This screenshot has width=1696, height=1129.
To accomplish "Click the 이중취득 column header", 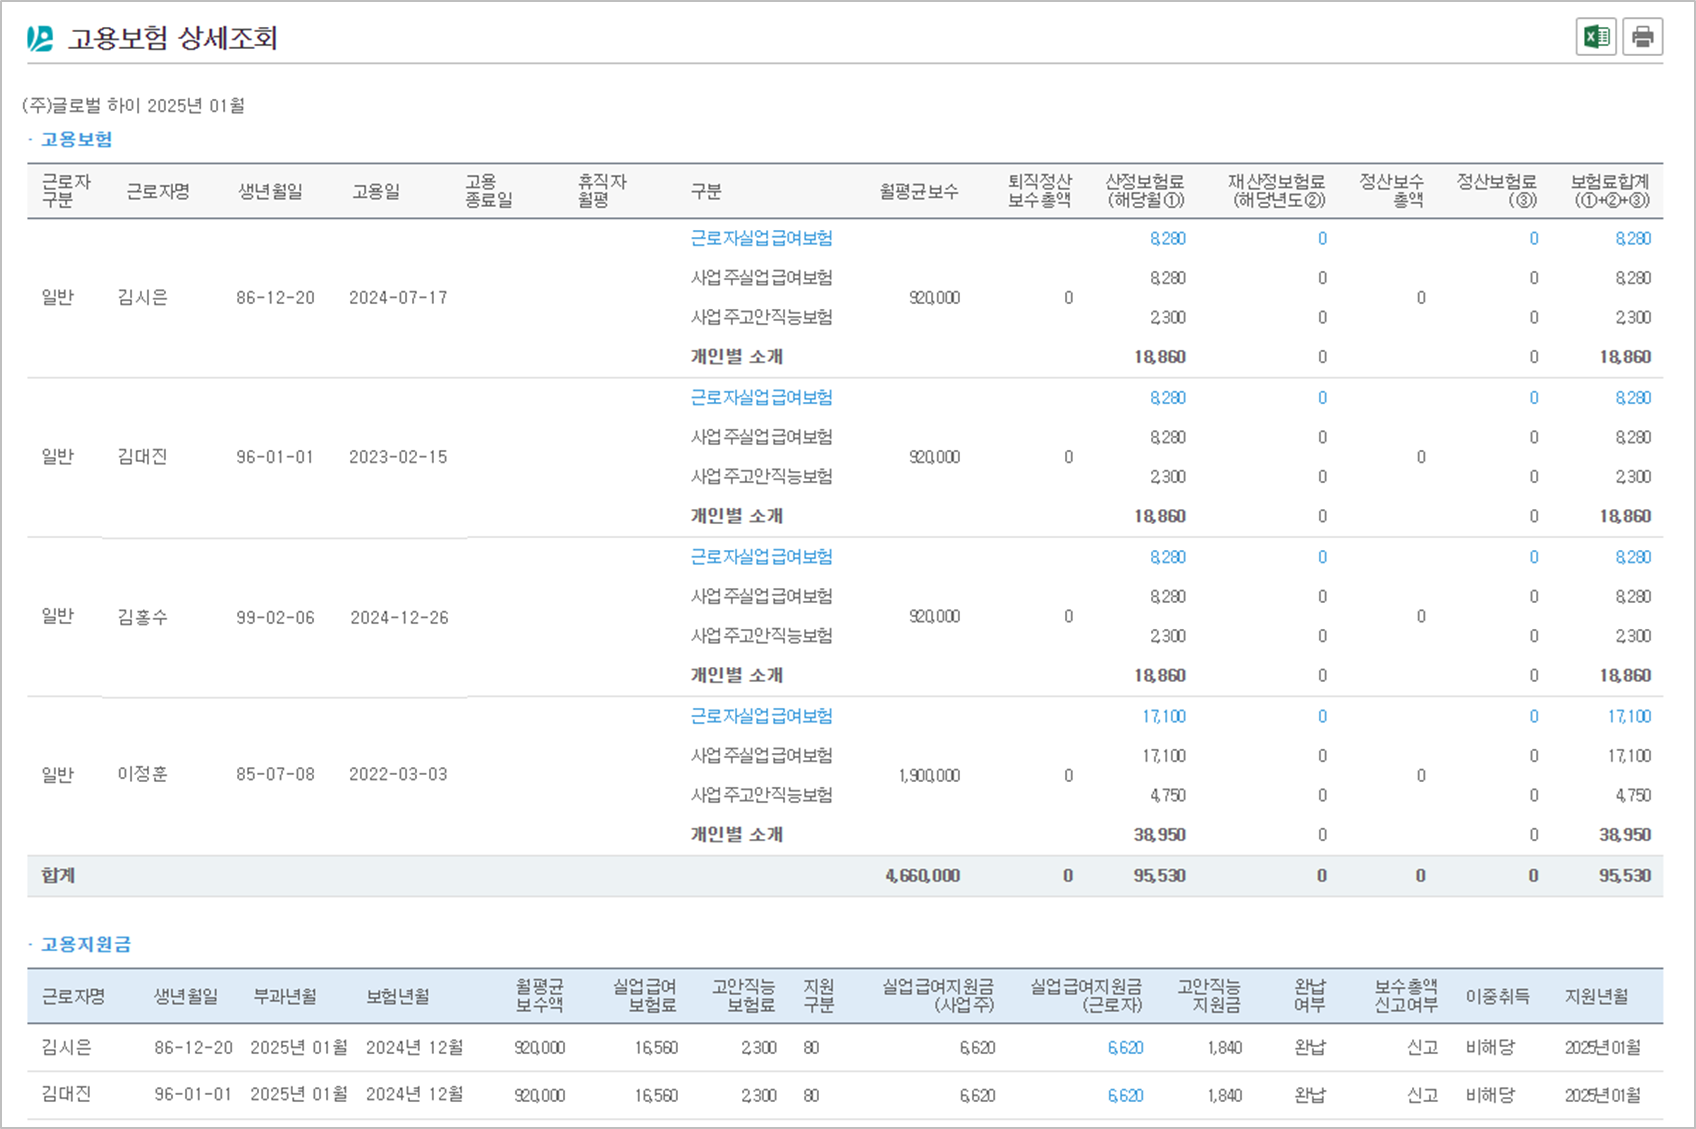I will [1498, 996].
